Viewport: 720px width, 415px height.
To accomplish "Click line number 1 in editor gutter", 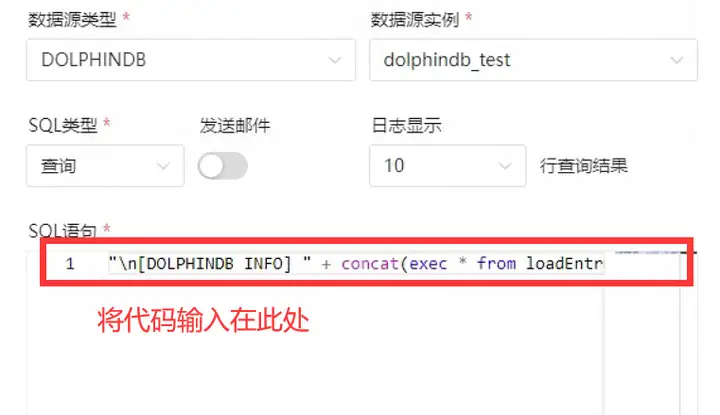I will (70, 264).
